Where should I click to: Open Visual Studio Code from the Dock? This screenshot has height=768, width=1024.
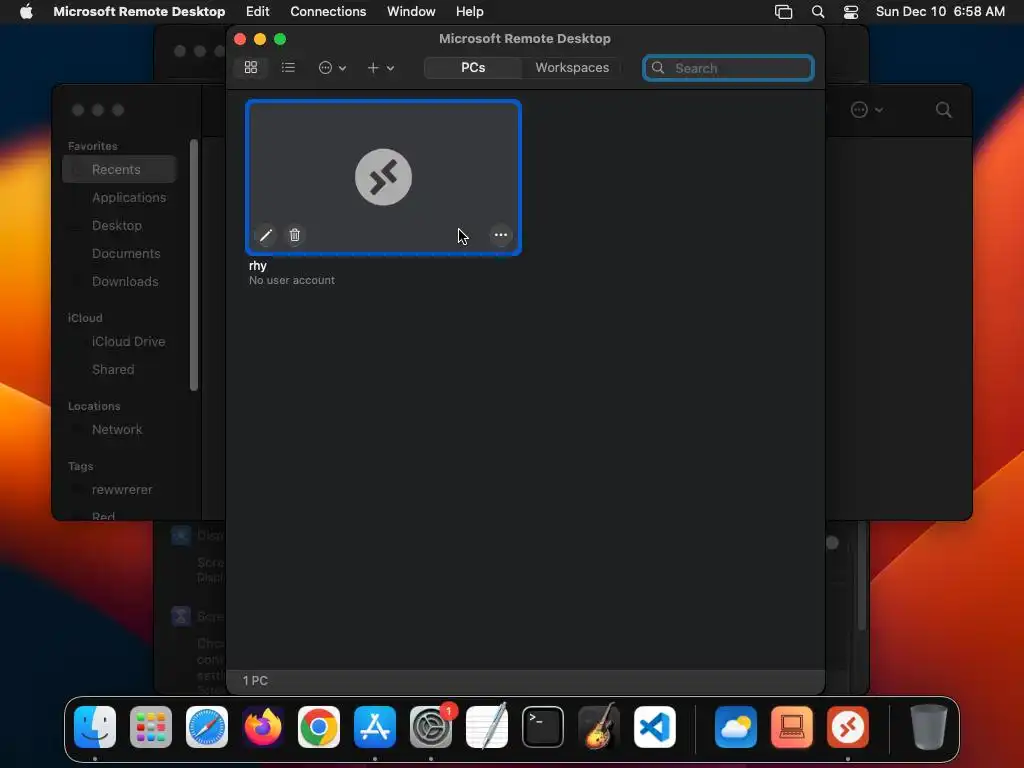tap(655, 727)
